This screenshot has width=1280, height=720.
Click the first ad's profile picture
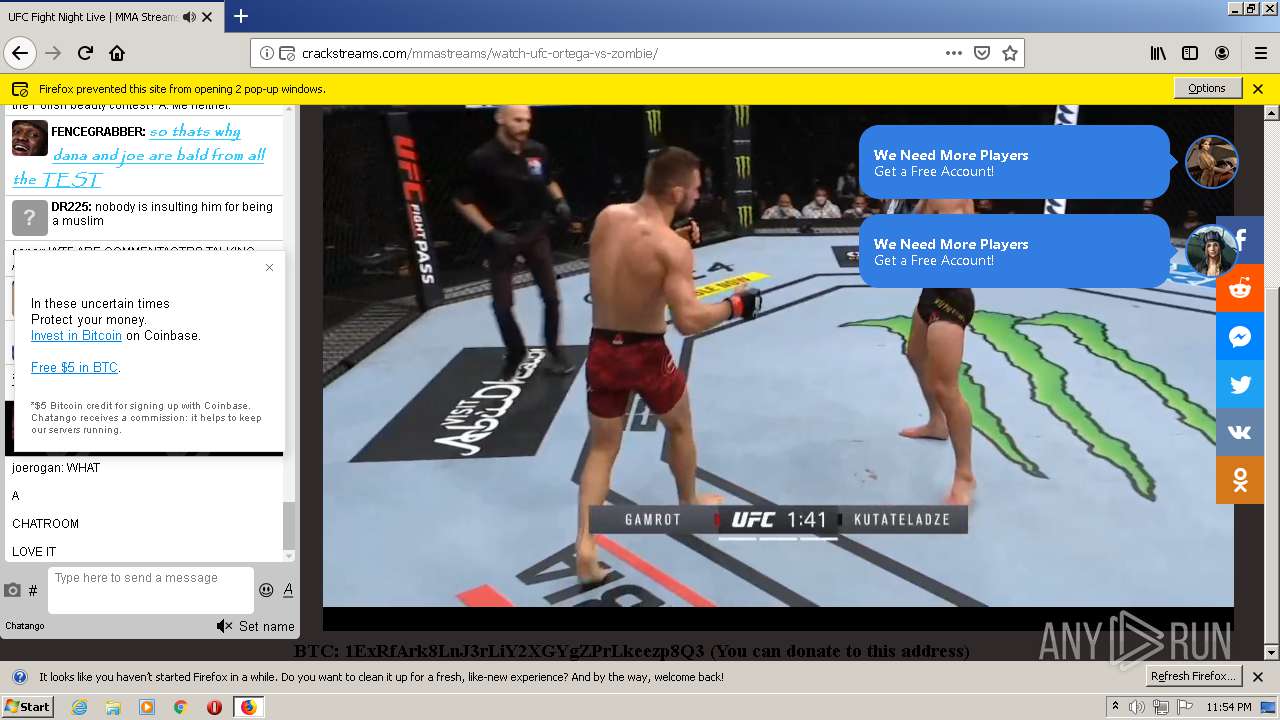pyautogui.click(x=1212, y=162)
